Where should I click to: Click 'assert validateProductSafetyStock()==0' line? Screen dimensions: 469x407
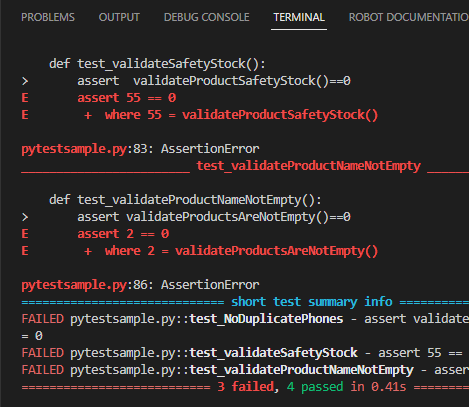[x=214, y=81]
